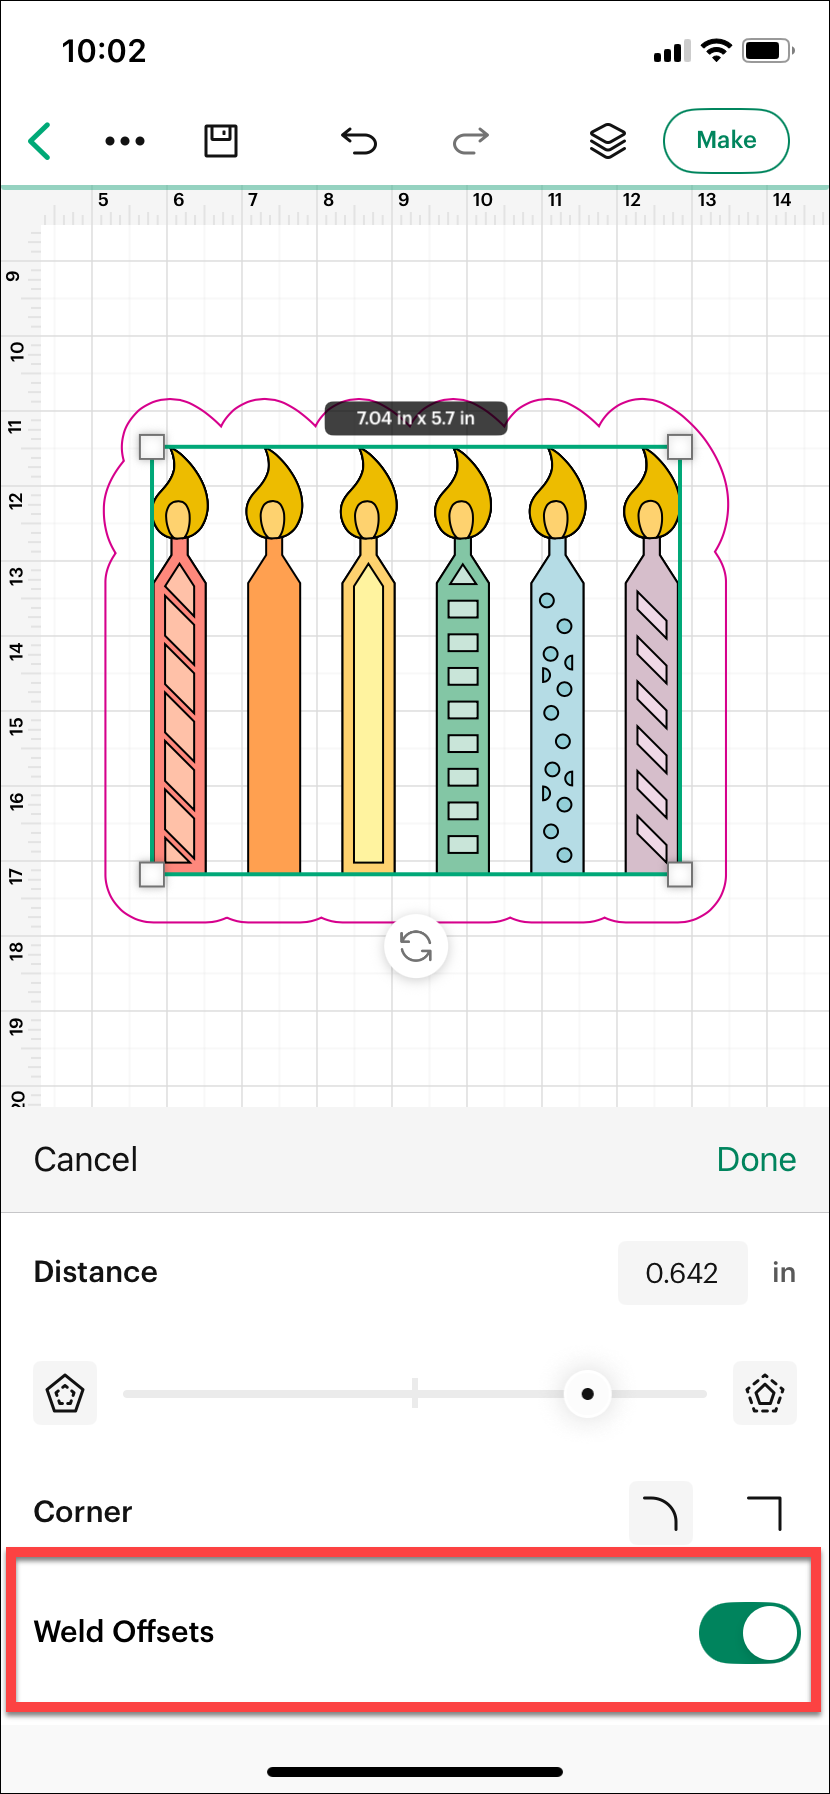Tap the top-left selection handle
Viewport: 830px width, 1794px height.
[152, 446]
